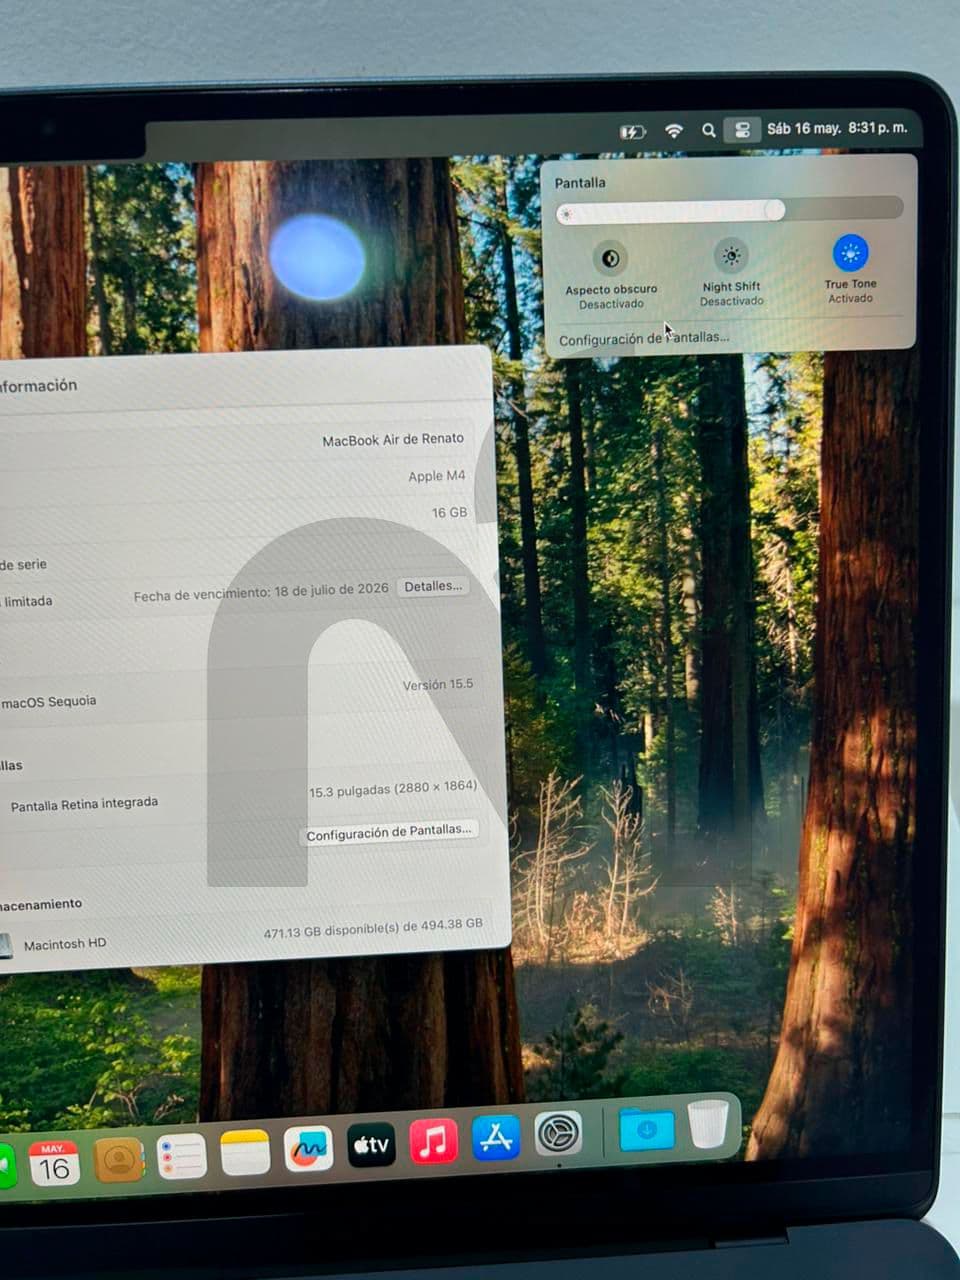
Task: Click '471.13 GB disponible(s) de 494.38 GB'
Action: (x=373, y=928)
